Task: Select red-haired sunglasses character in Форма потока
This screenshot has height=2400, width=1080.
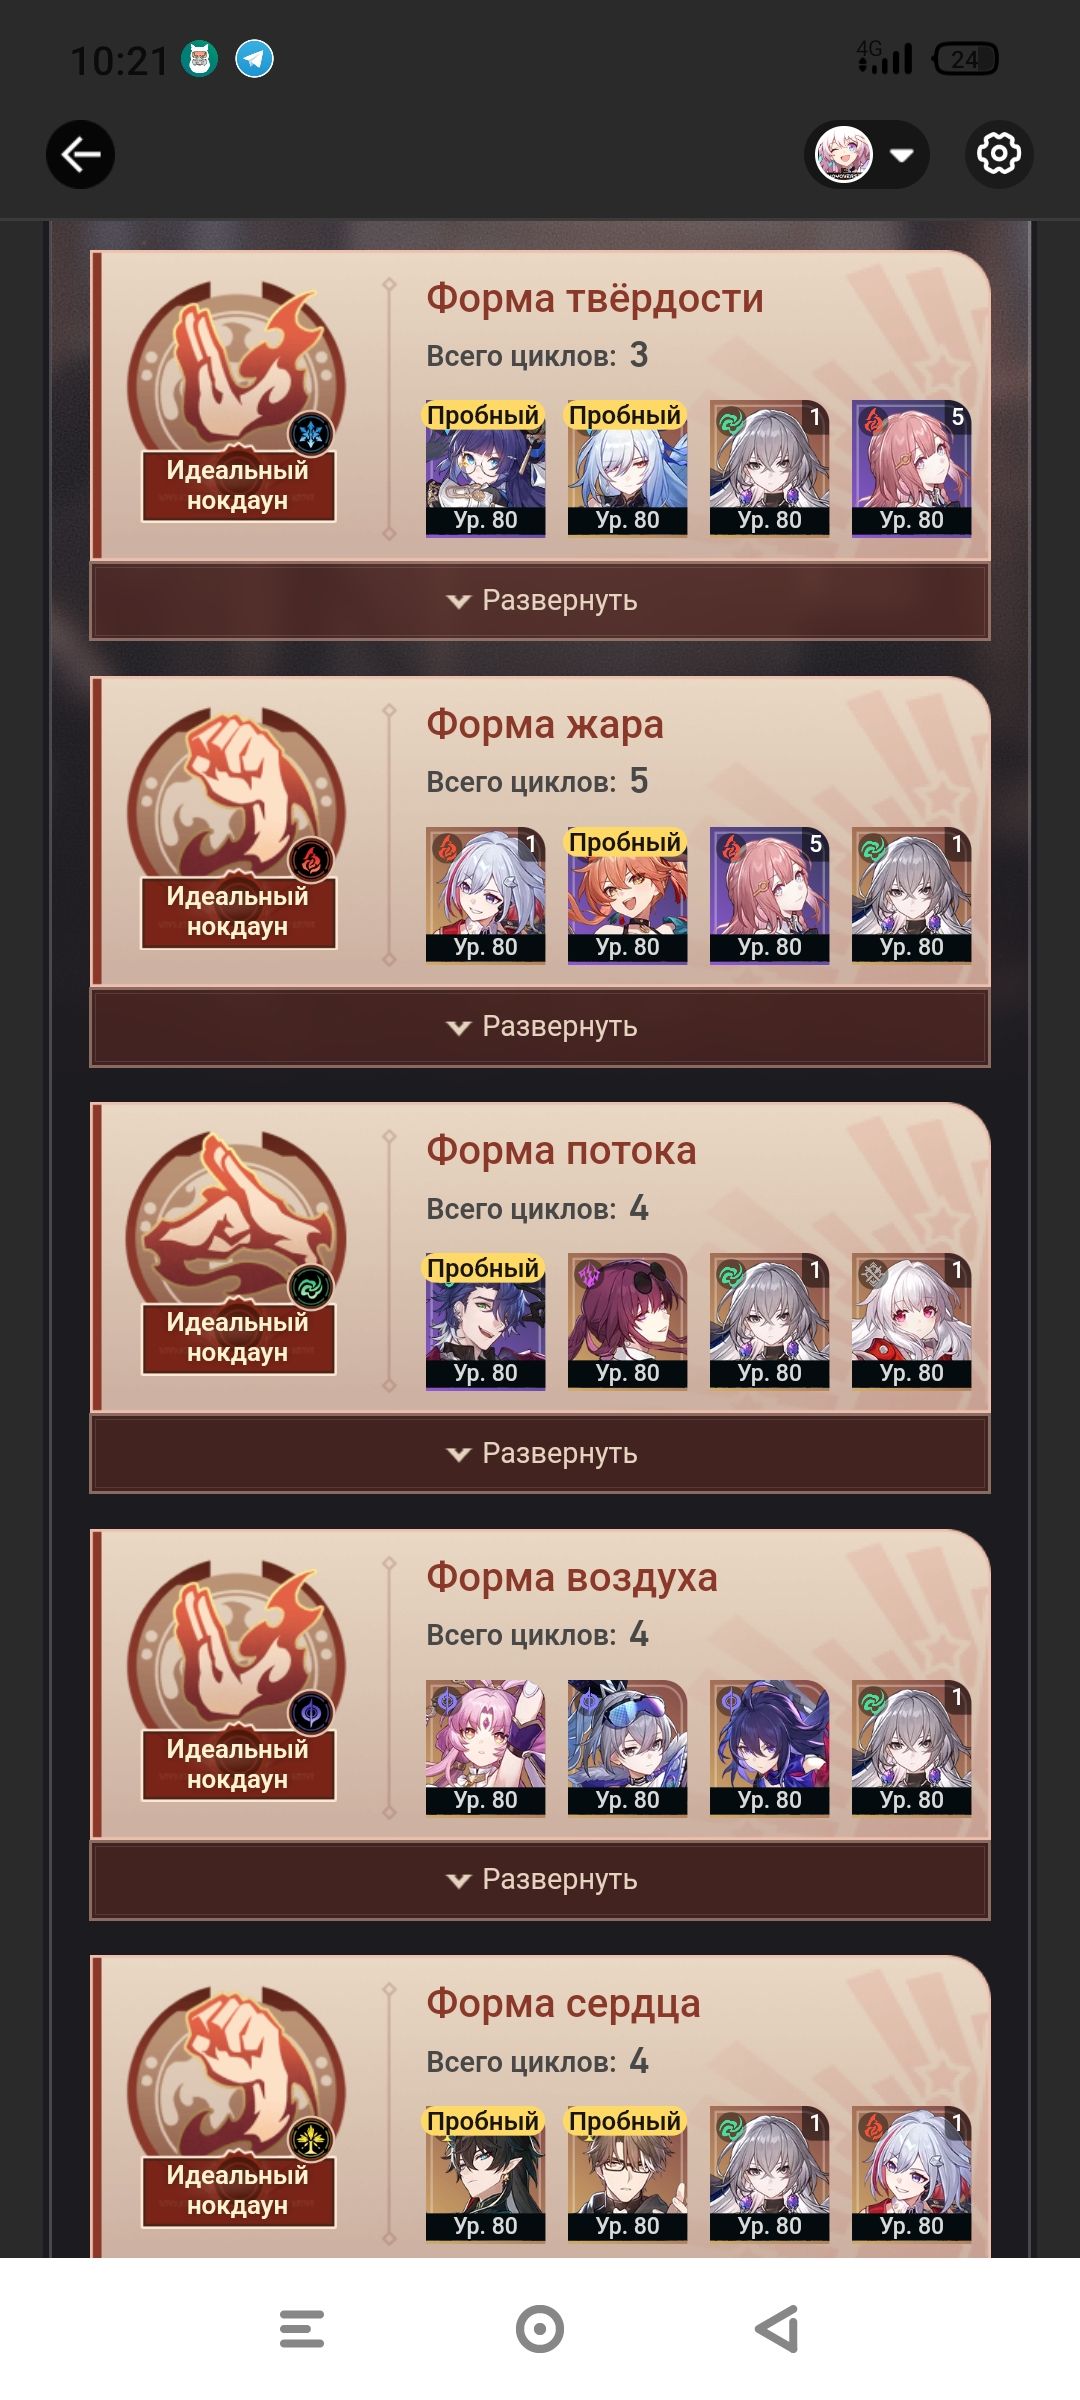Action: pos(628,1321)
